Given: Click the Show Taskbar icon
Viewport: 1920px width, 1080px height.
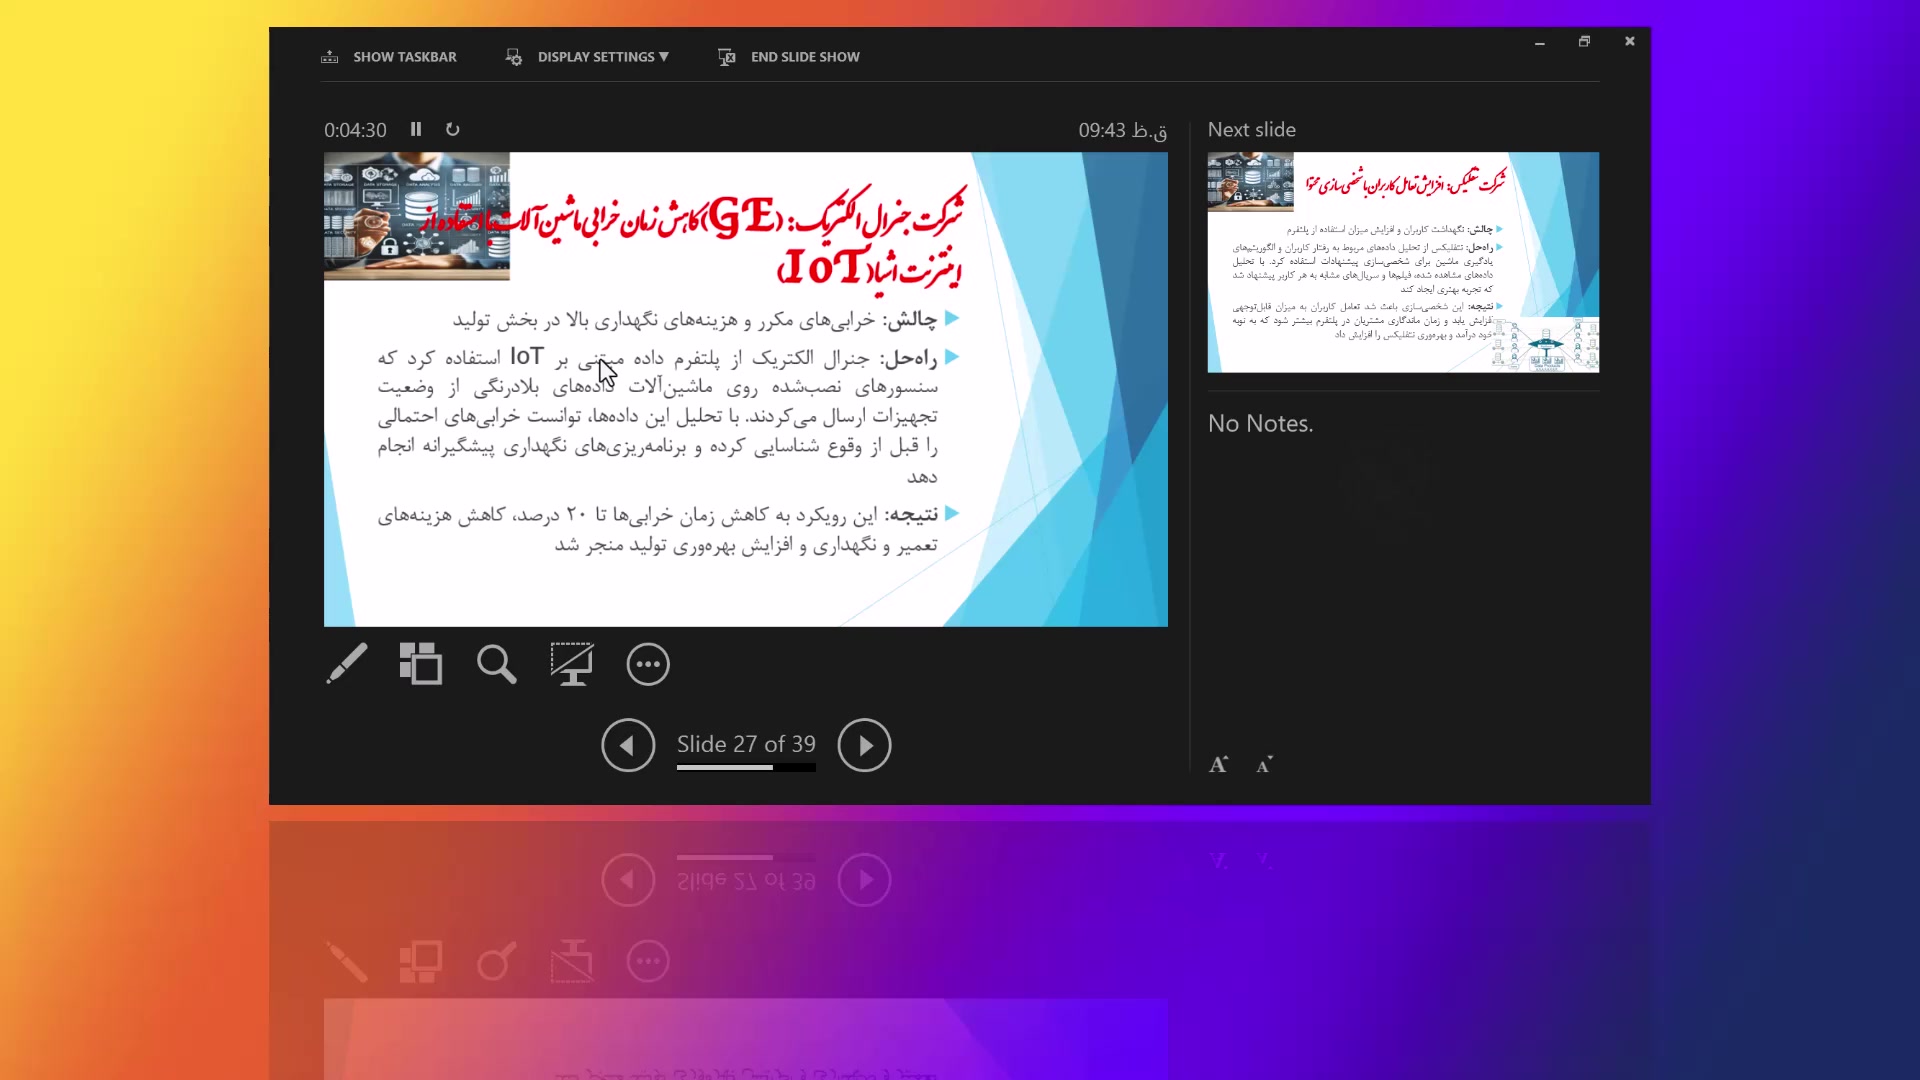Looking at the screenshot, I should tap(330, 57).
